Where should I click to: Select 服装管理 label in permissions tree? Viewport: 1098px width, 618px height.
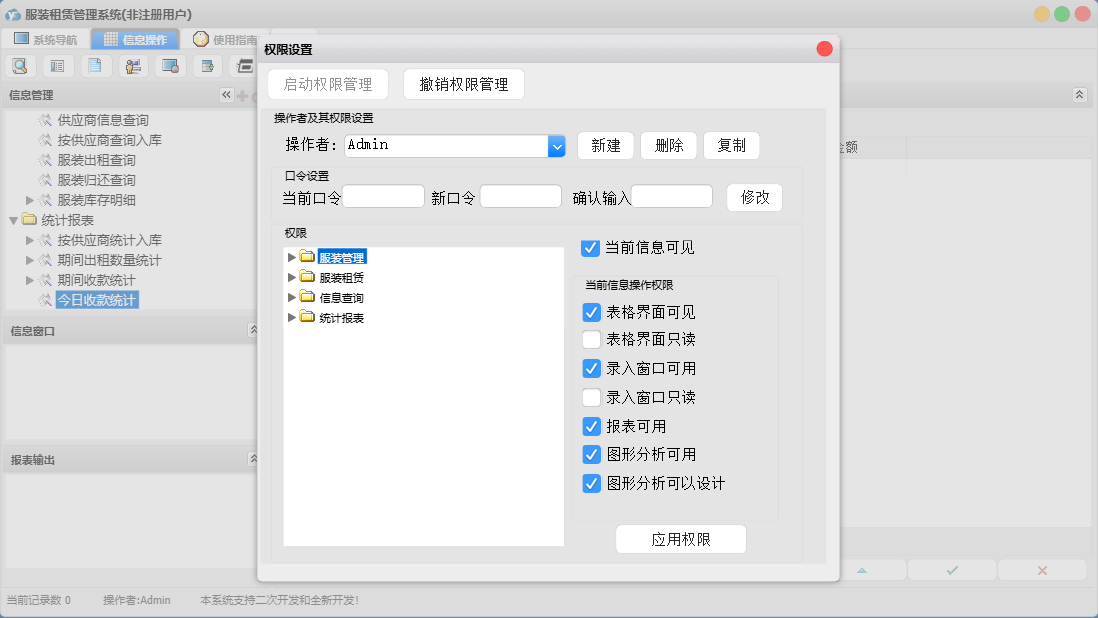tap(342, 258)
